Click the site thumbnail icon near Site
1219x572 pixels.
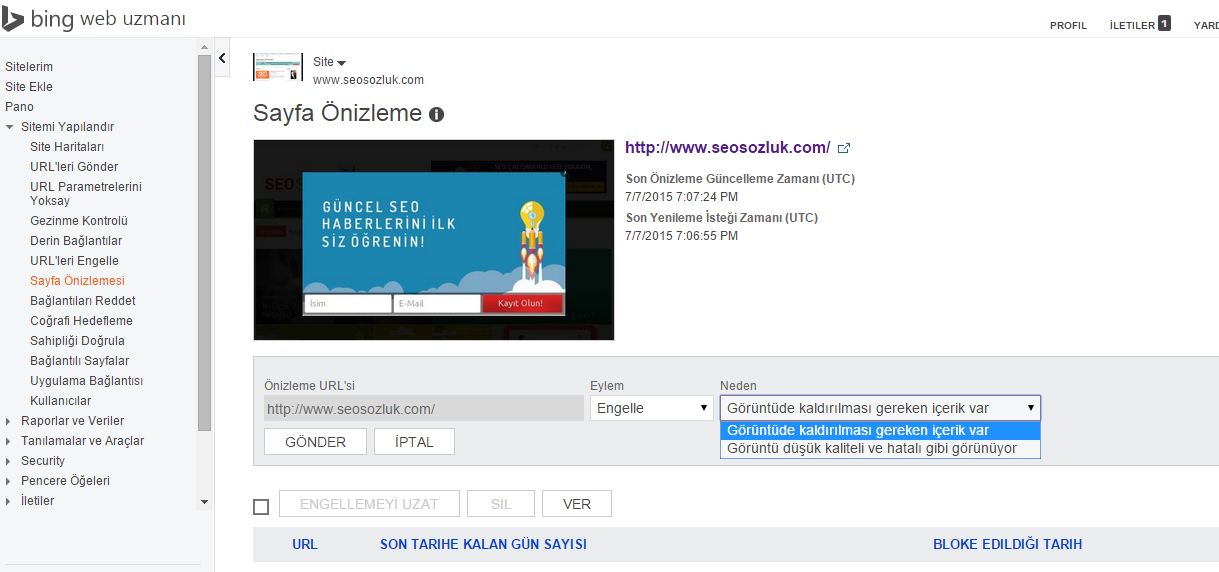click(278, 67)
